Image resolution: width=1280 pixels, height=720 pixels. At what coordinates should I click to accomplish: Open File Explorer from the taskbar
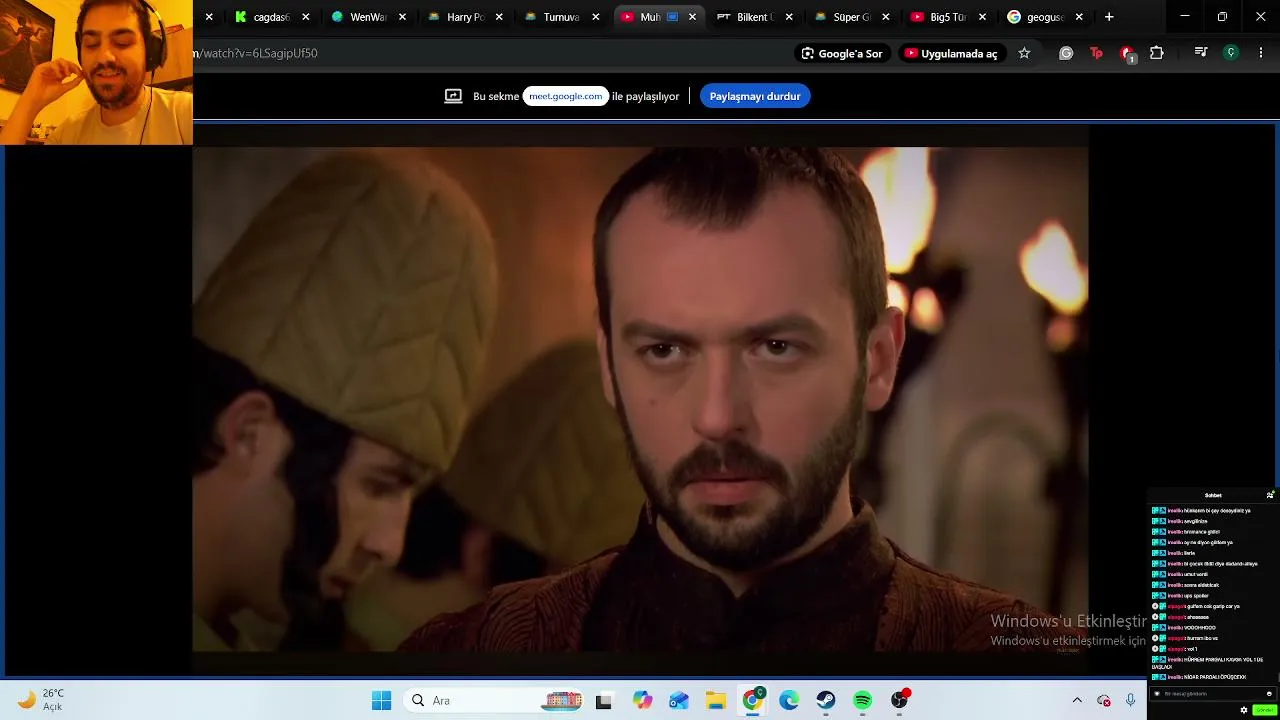pyautogui.click(x=716, y=700)
